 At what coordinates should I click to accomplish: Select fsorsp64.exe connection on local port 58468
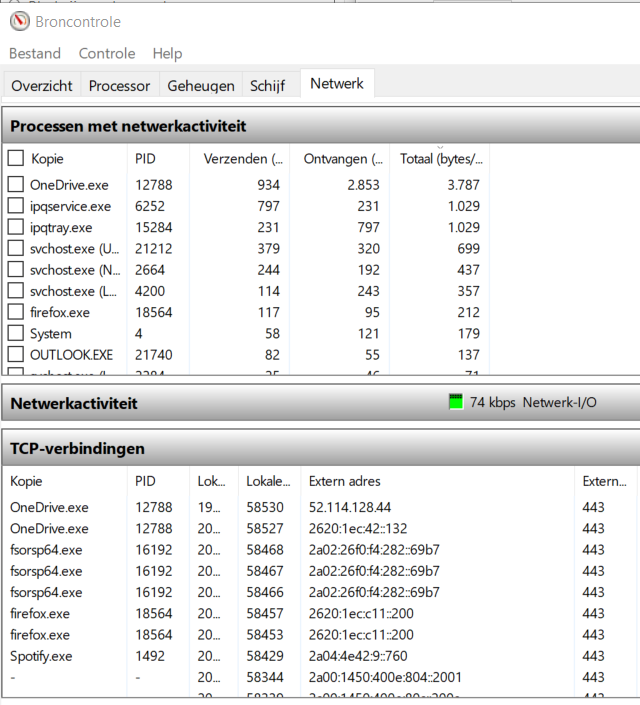pos(321,549)
